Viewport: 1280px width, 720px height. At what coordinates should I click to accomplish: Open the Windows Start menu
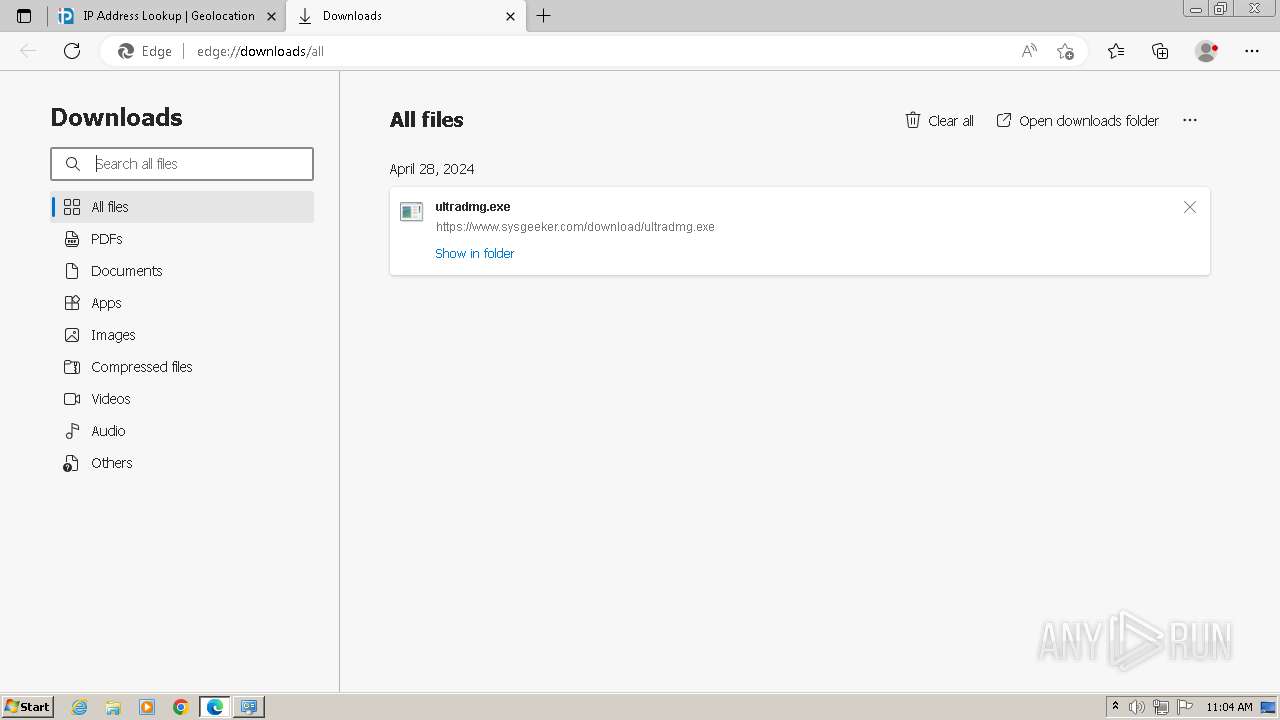point(28,706)
